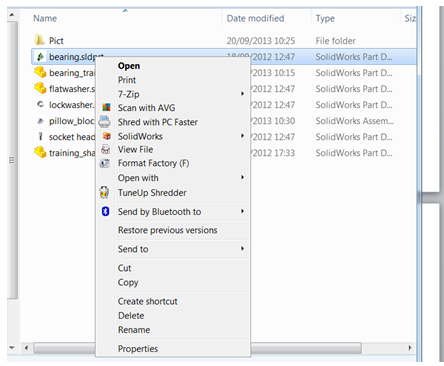The width and height of the screenshot is (444, 366).
Task: Click the SolidWorks menu icon
Action: [x=106, y=136]
